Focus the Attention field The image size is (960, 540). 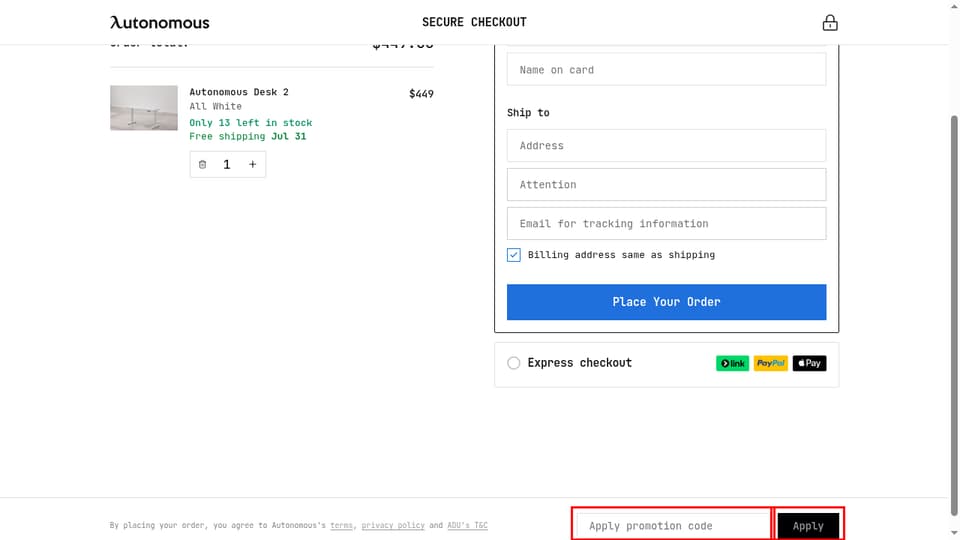[666, 184]
